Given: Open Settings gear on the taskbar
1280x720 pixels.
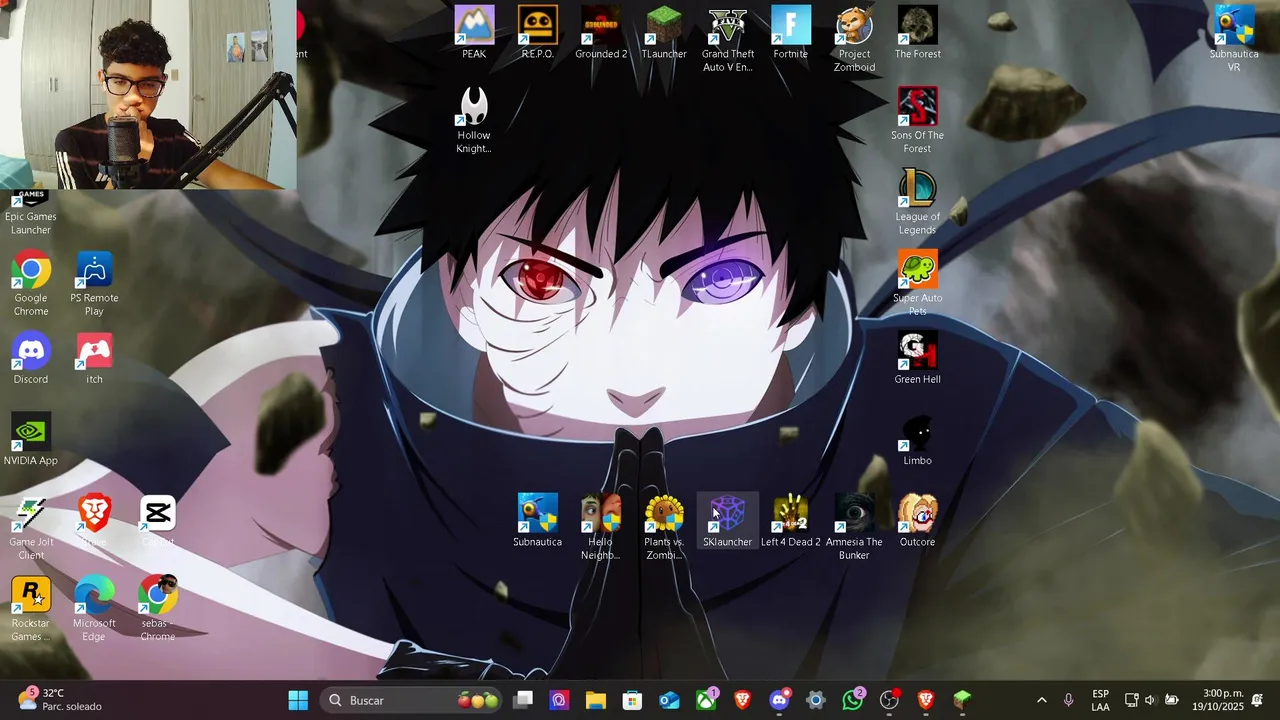Looking at the screenshot, I should click(816, 700).
